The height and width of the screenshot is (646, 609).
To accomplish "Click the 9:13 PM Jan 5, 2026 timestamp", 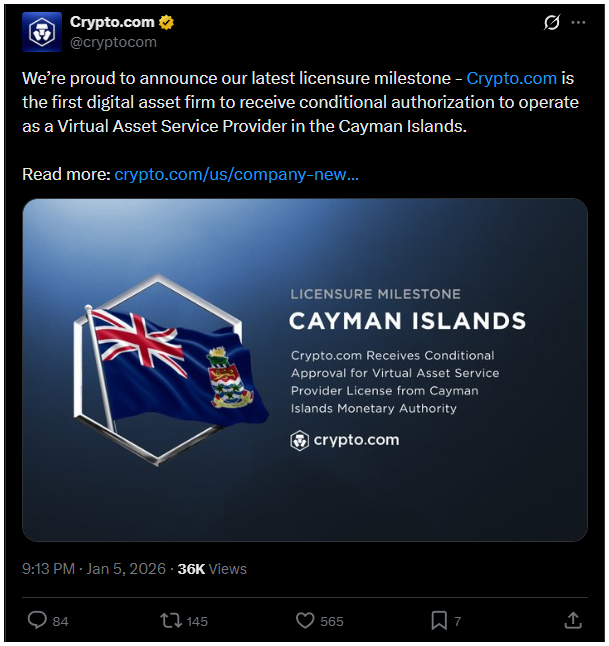I will coord(93,568).
